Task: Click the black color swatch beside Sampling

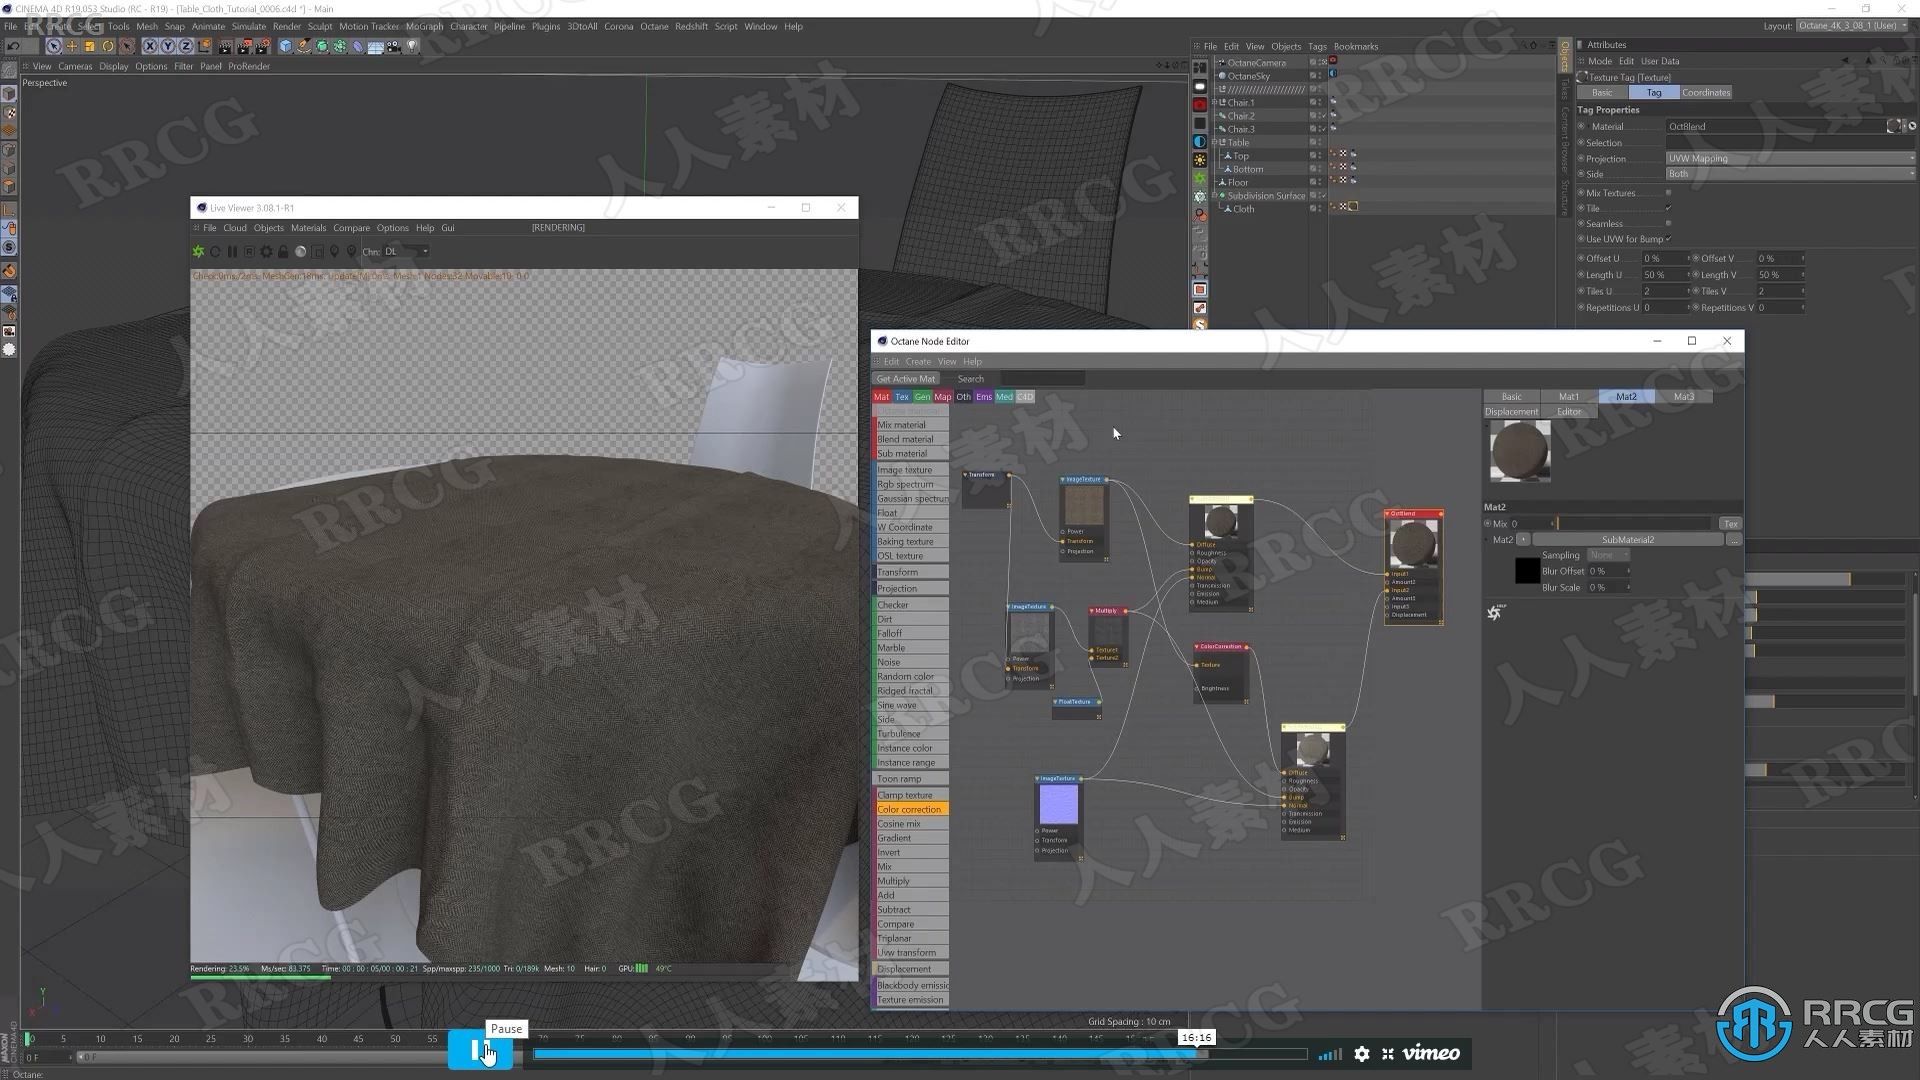Action: (x=1527, y=571)
